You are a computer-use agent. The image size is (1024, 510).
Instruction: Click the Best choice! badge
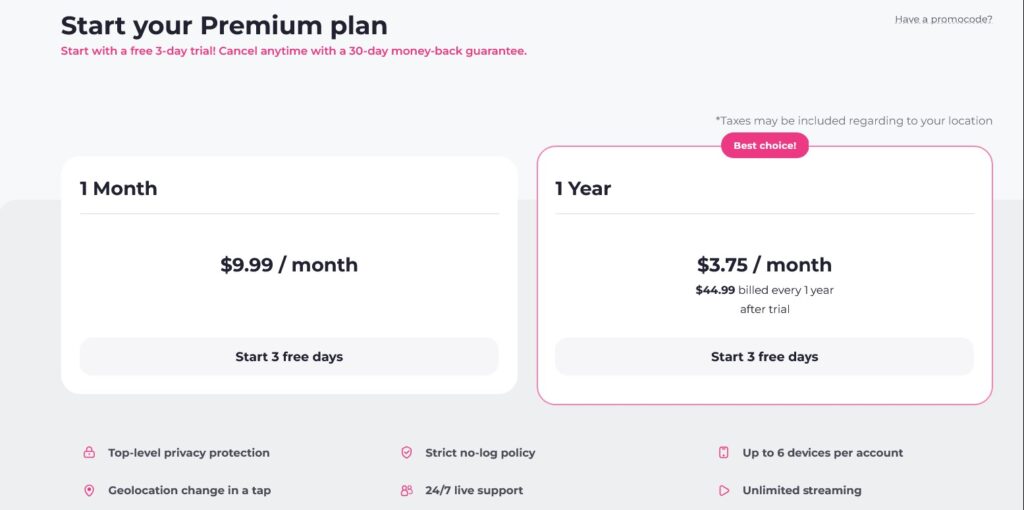click(x=765, y=146)
